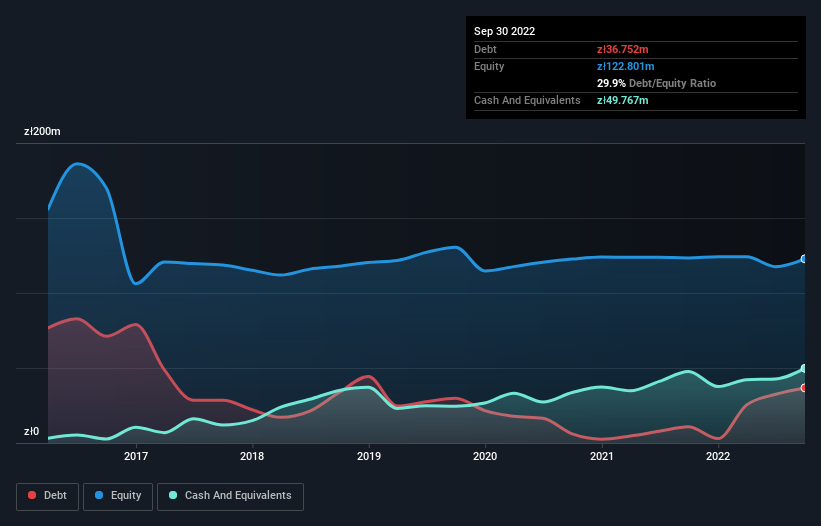Image resolution: width=821 pixels, height=526 pixels.
Task: Click the Debt label in tooltip
Action: coord(485,49)
